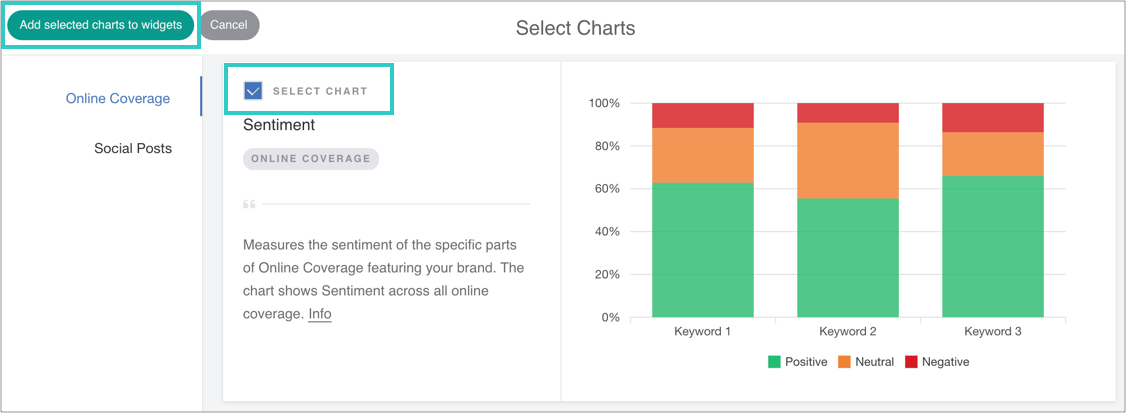Switch to Social Posts tab
This screenshot has height=413, width=1126.
click(133, 148)
